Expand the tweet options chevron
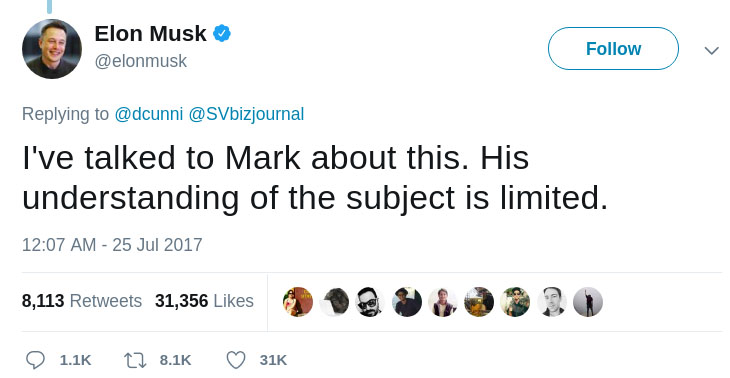 pyautogui.click(x=711, y=50)
